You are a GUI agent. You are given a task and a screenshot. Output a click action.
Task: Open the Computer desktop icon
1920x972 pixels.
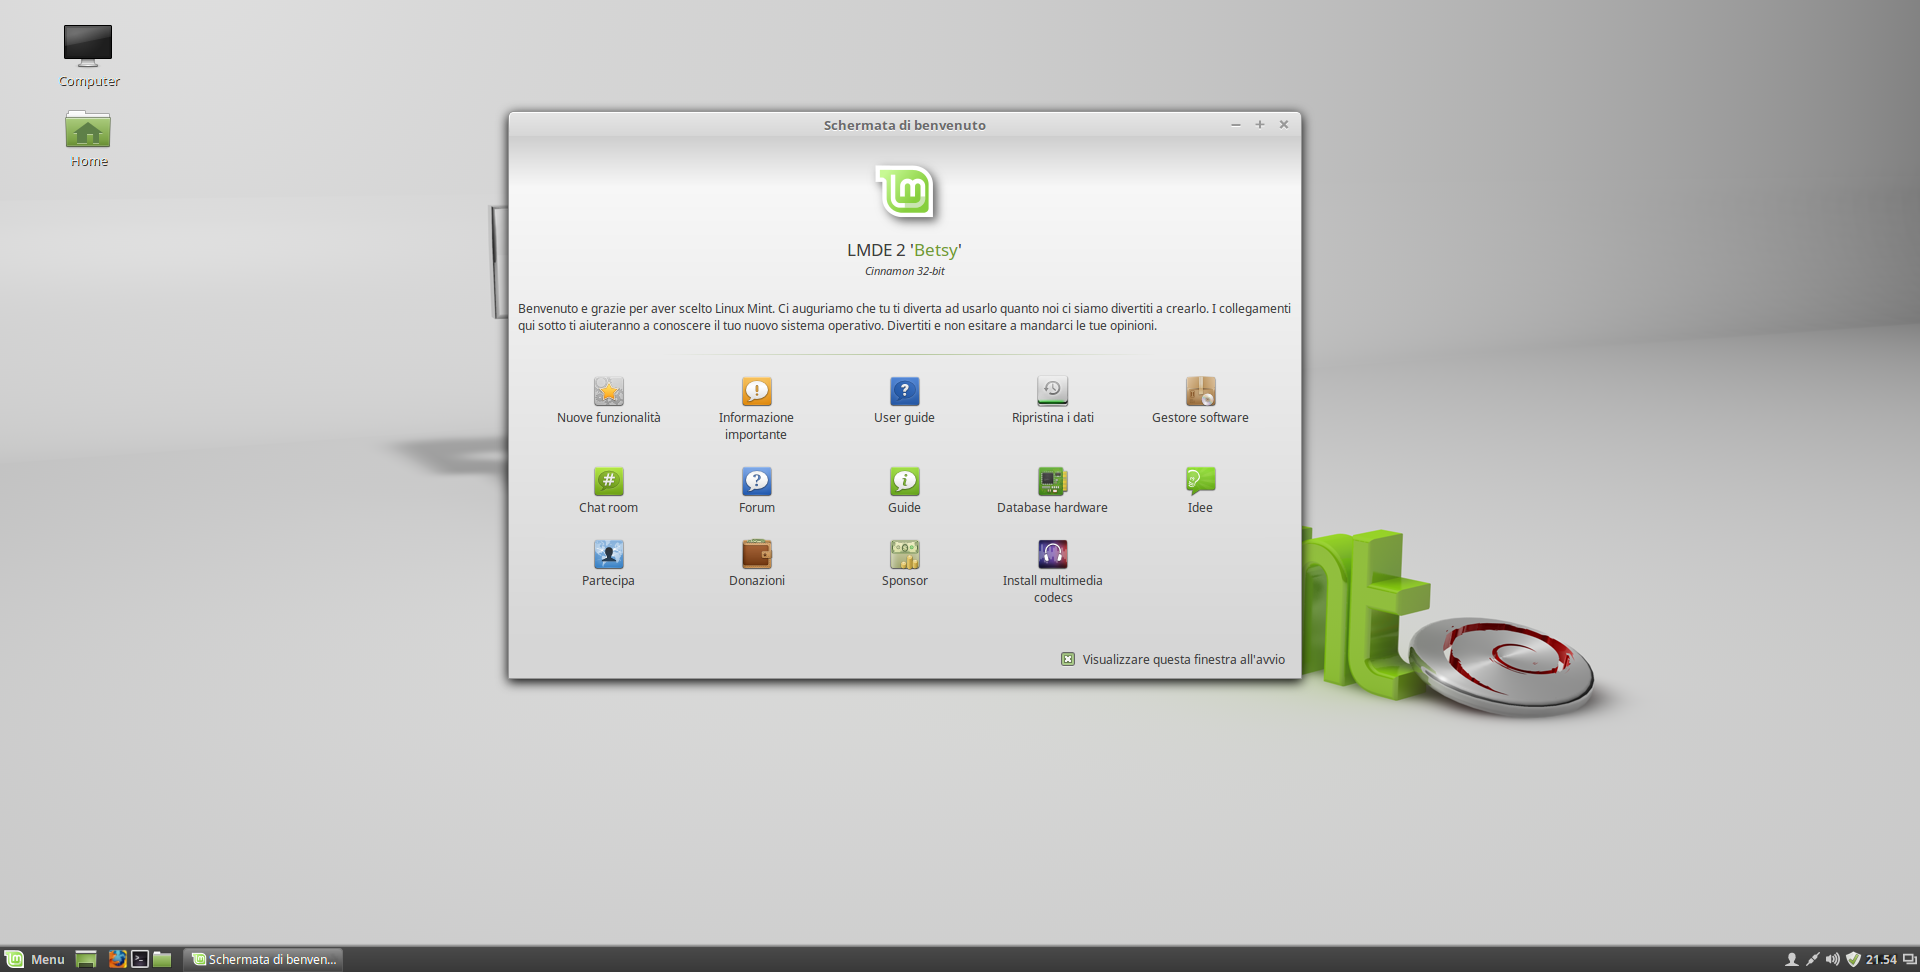pos(88,46)
